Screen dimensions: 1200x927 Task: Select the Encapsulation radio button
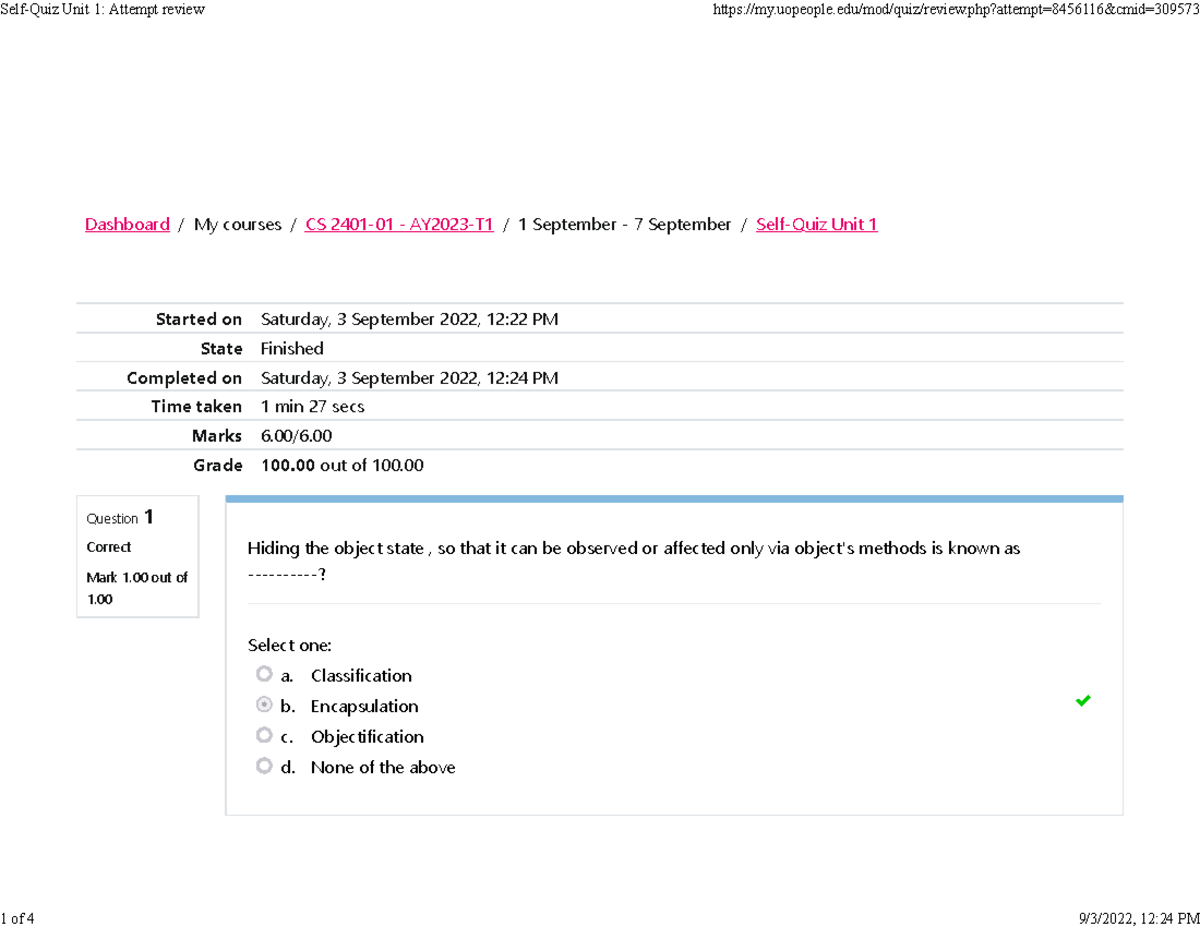click(264, 705)
